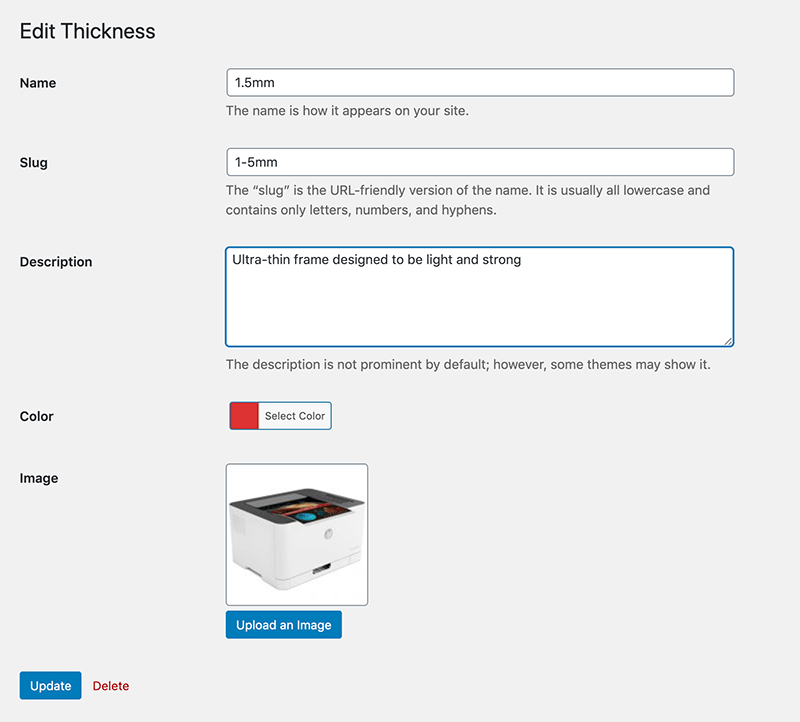800x722 pixels.
Task: Click the Color field label
Action: tap(37, 416)
